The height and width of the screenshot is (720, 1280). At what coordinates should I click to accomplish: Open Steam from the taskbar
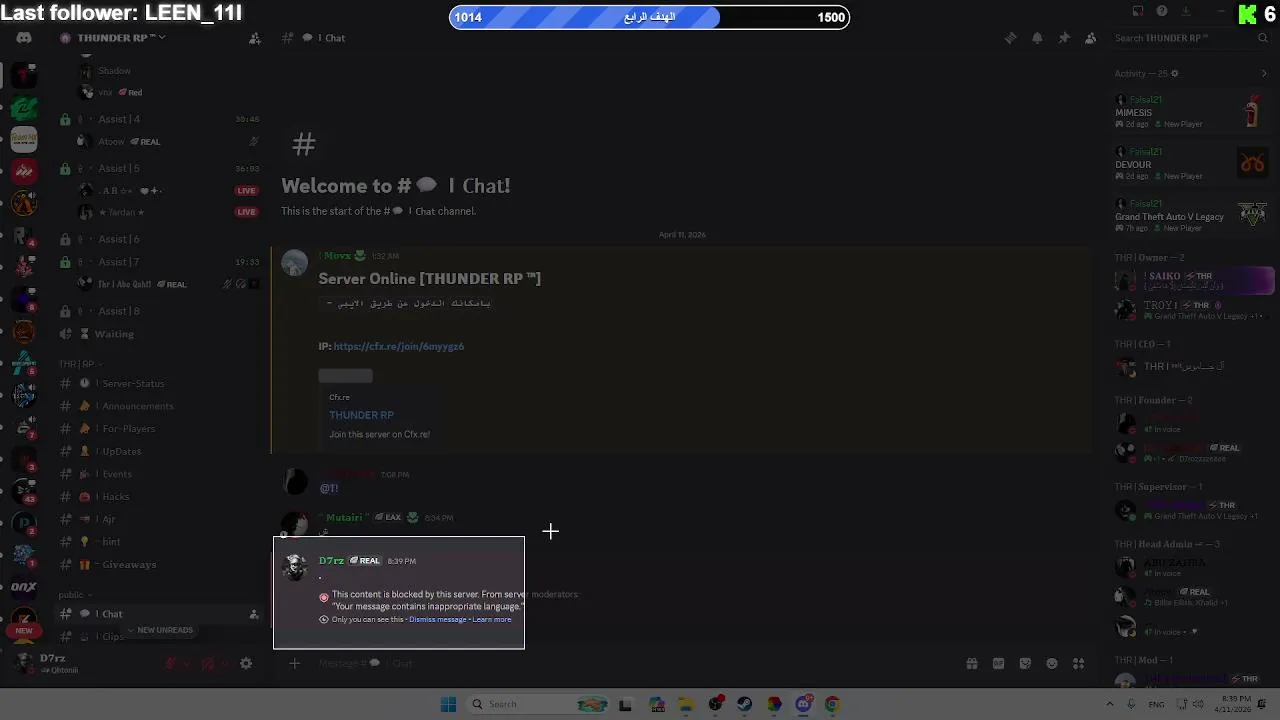pyautogui.click(x=744, y=704)
